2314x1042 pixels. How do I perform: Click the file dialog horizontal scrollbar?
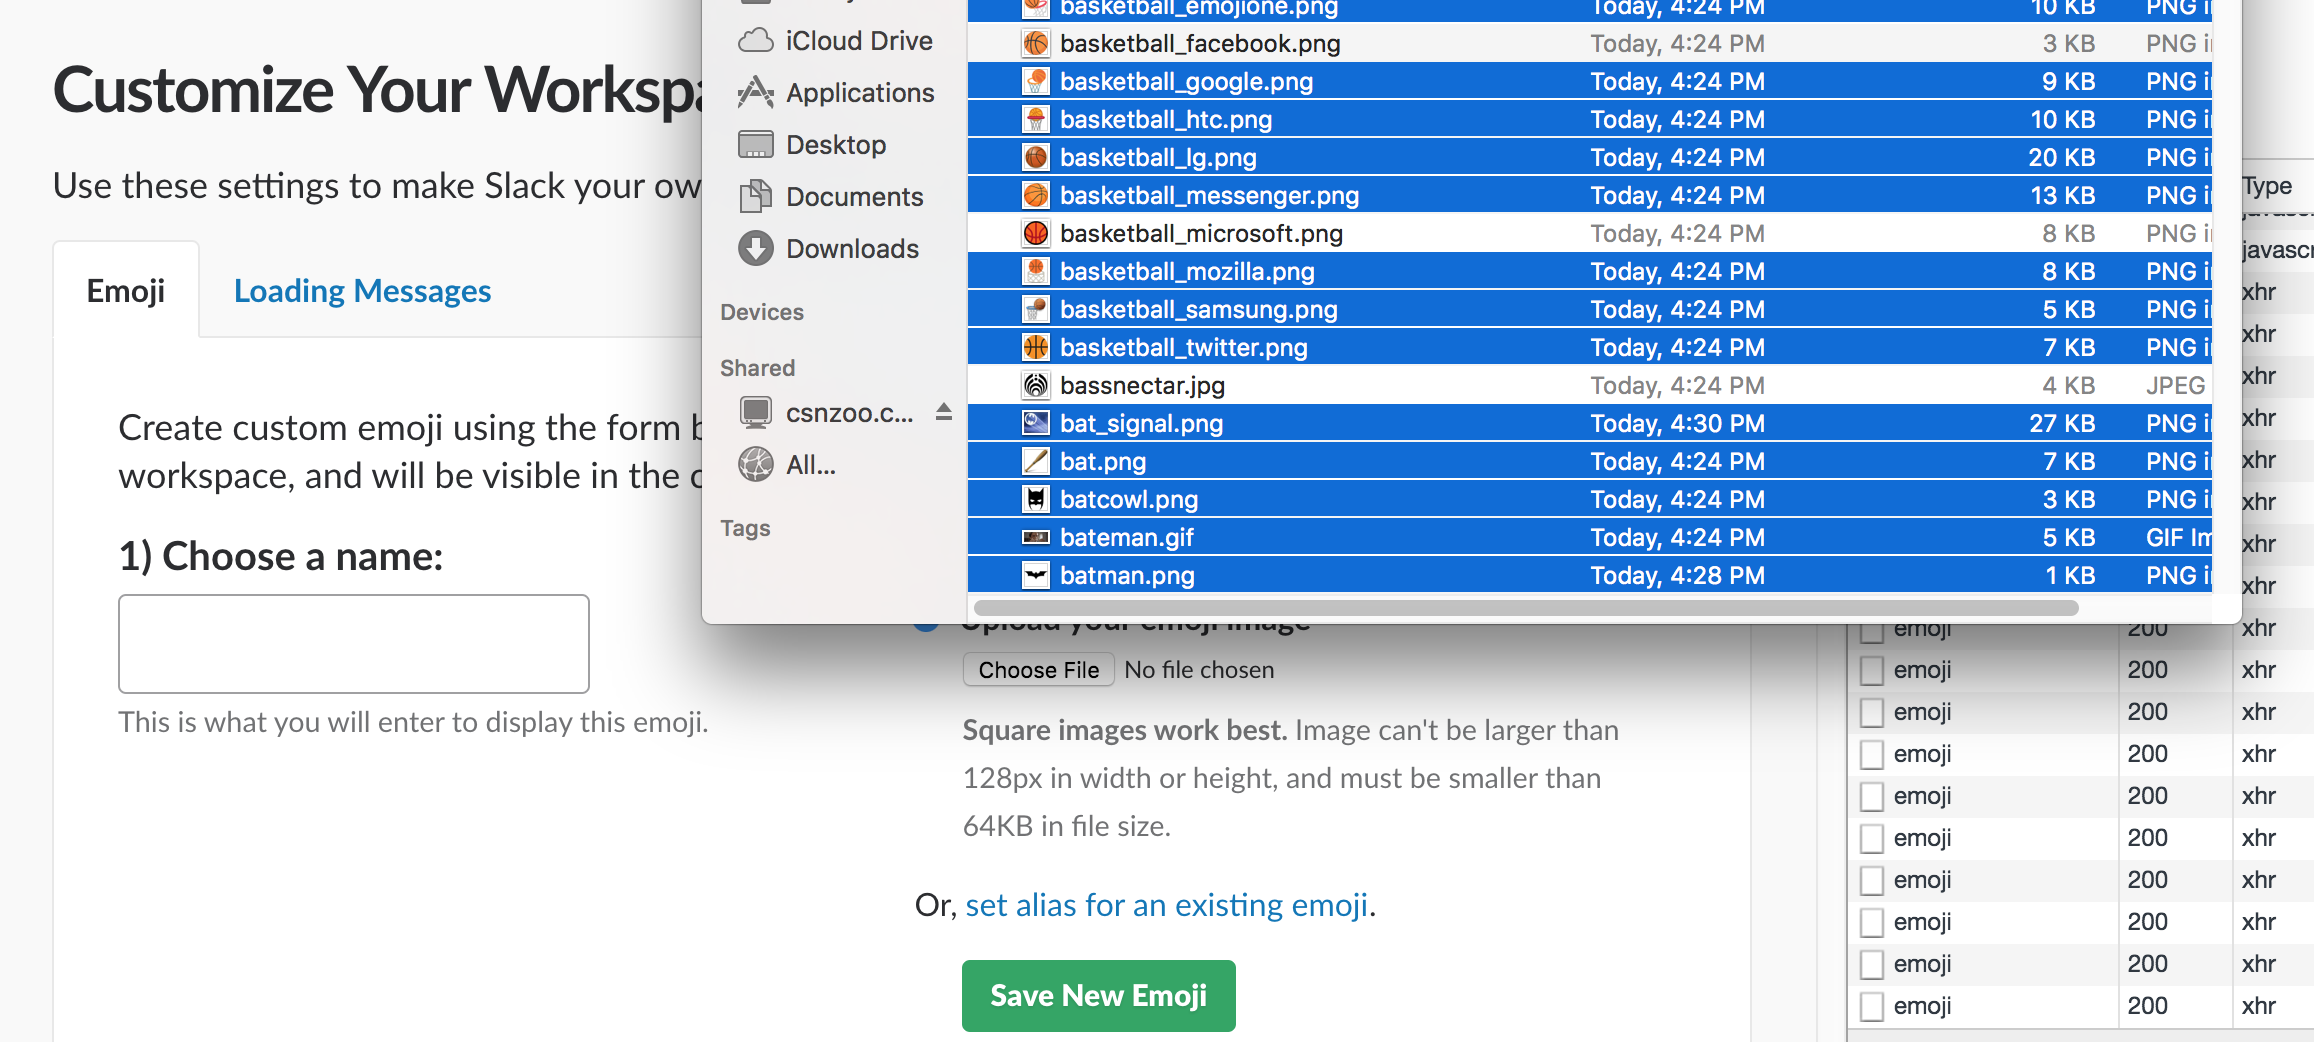coord(1526,608)
